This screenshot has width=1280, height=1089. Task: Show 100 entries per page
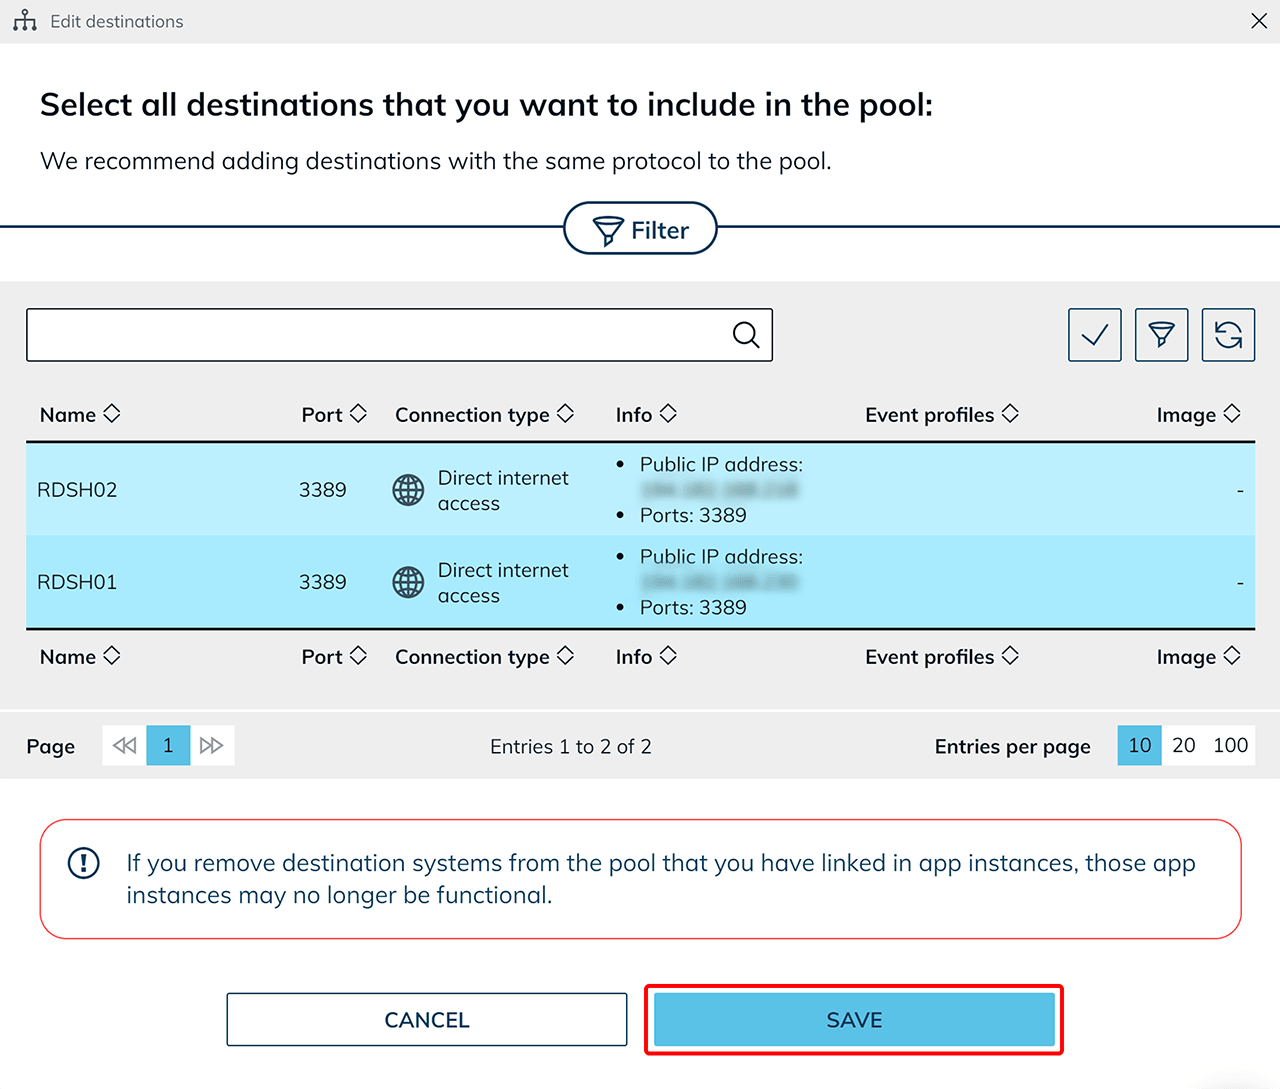tap(1230, 746)
